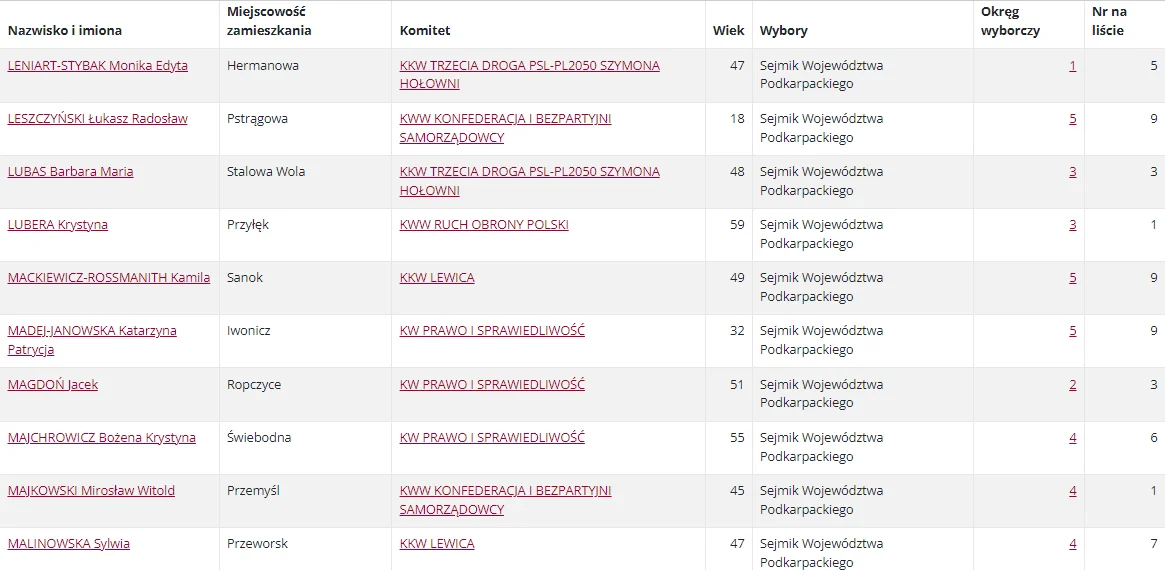Click Trzecia Droga committee in Hermanowa row
This screenshot has width=1165, height=570.
(x=530, y=74)
